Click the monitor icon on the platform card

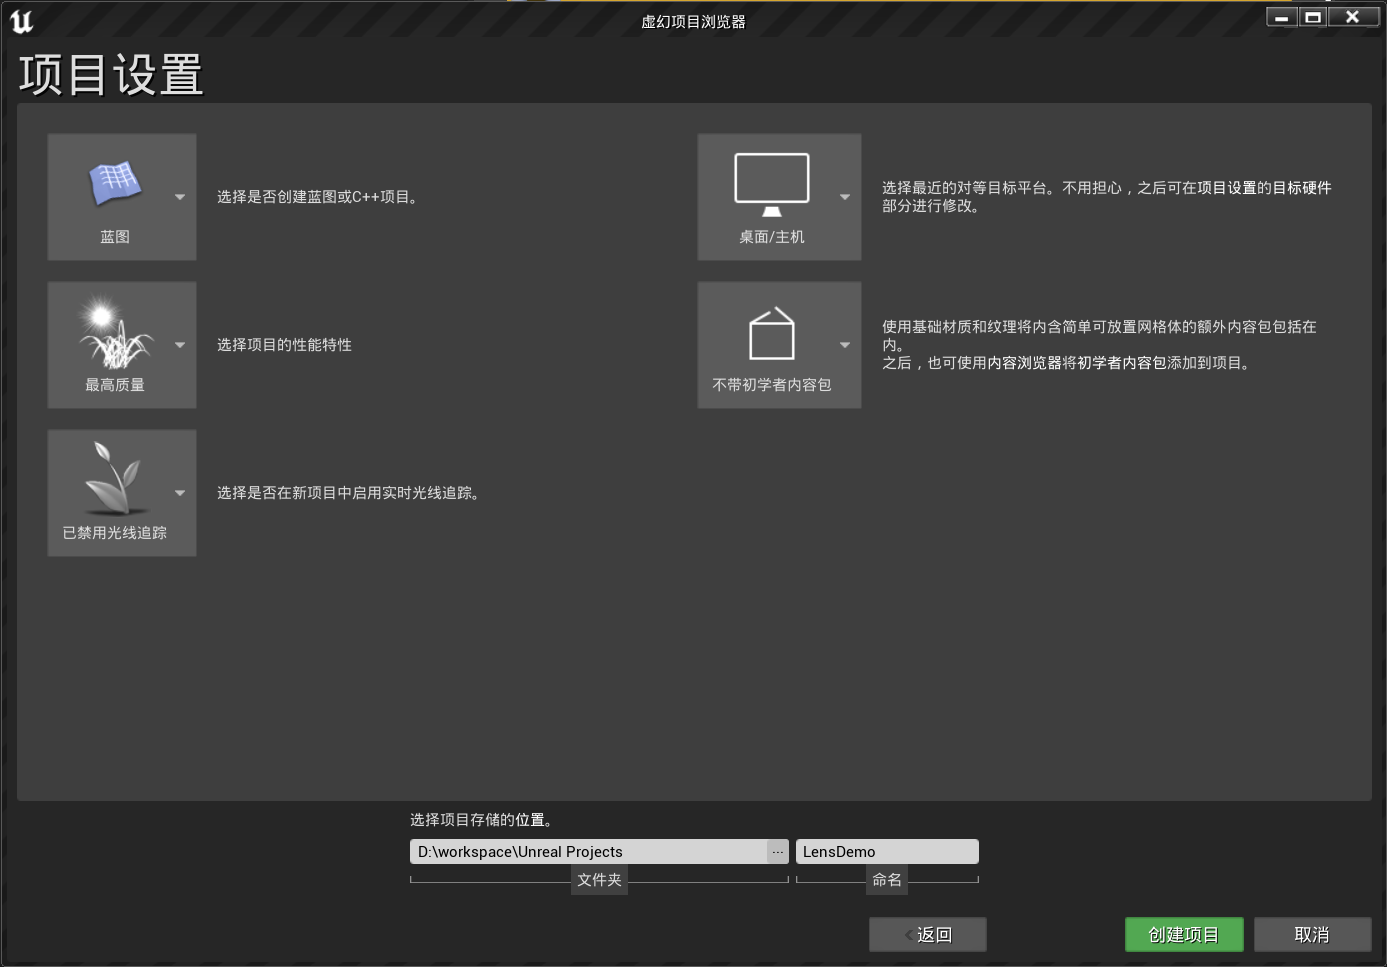click(772, 182)
